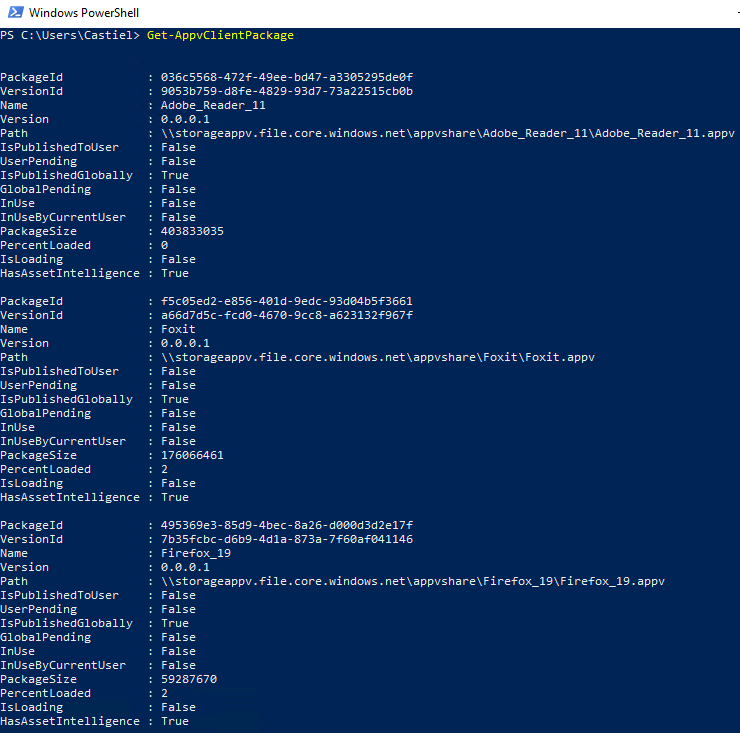Click the Firefox_19.appv path line
This screenshot has height=733, width=740.
tap(413, 581)
